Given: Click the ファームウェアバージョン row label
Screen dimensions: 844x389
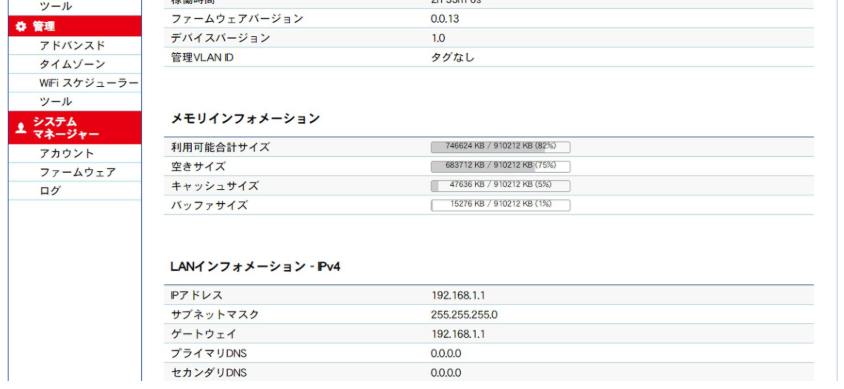Looking at the screenshot, I should (237, 19).
